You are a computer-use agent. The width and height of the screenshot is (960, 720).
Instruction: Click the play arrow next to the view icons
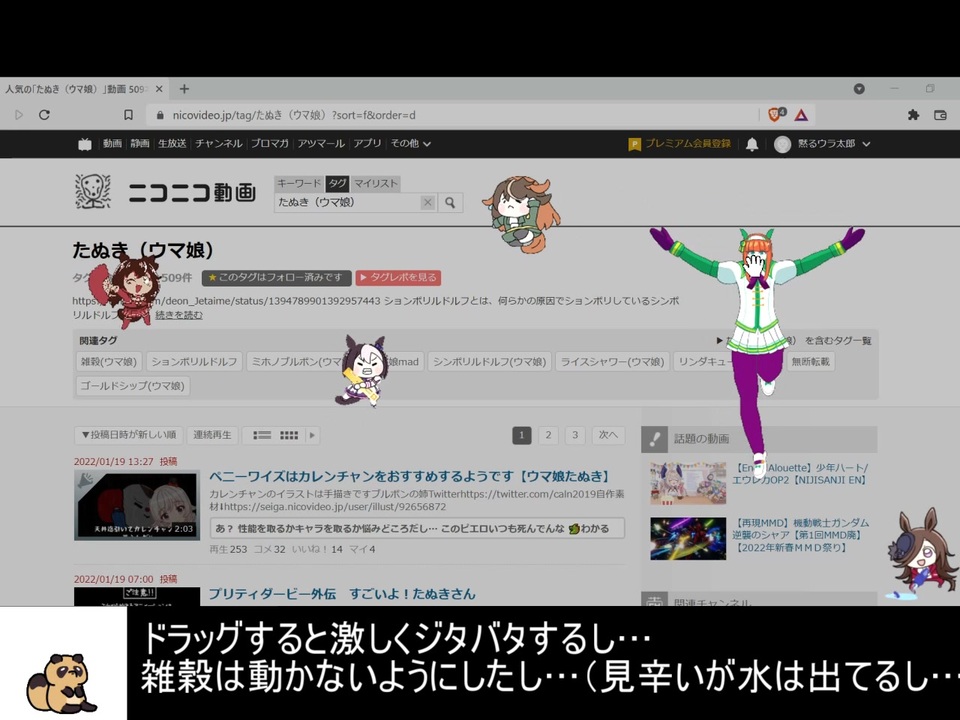(x=312, y=435)
